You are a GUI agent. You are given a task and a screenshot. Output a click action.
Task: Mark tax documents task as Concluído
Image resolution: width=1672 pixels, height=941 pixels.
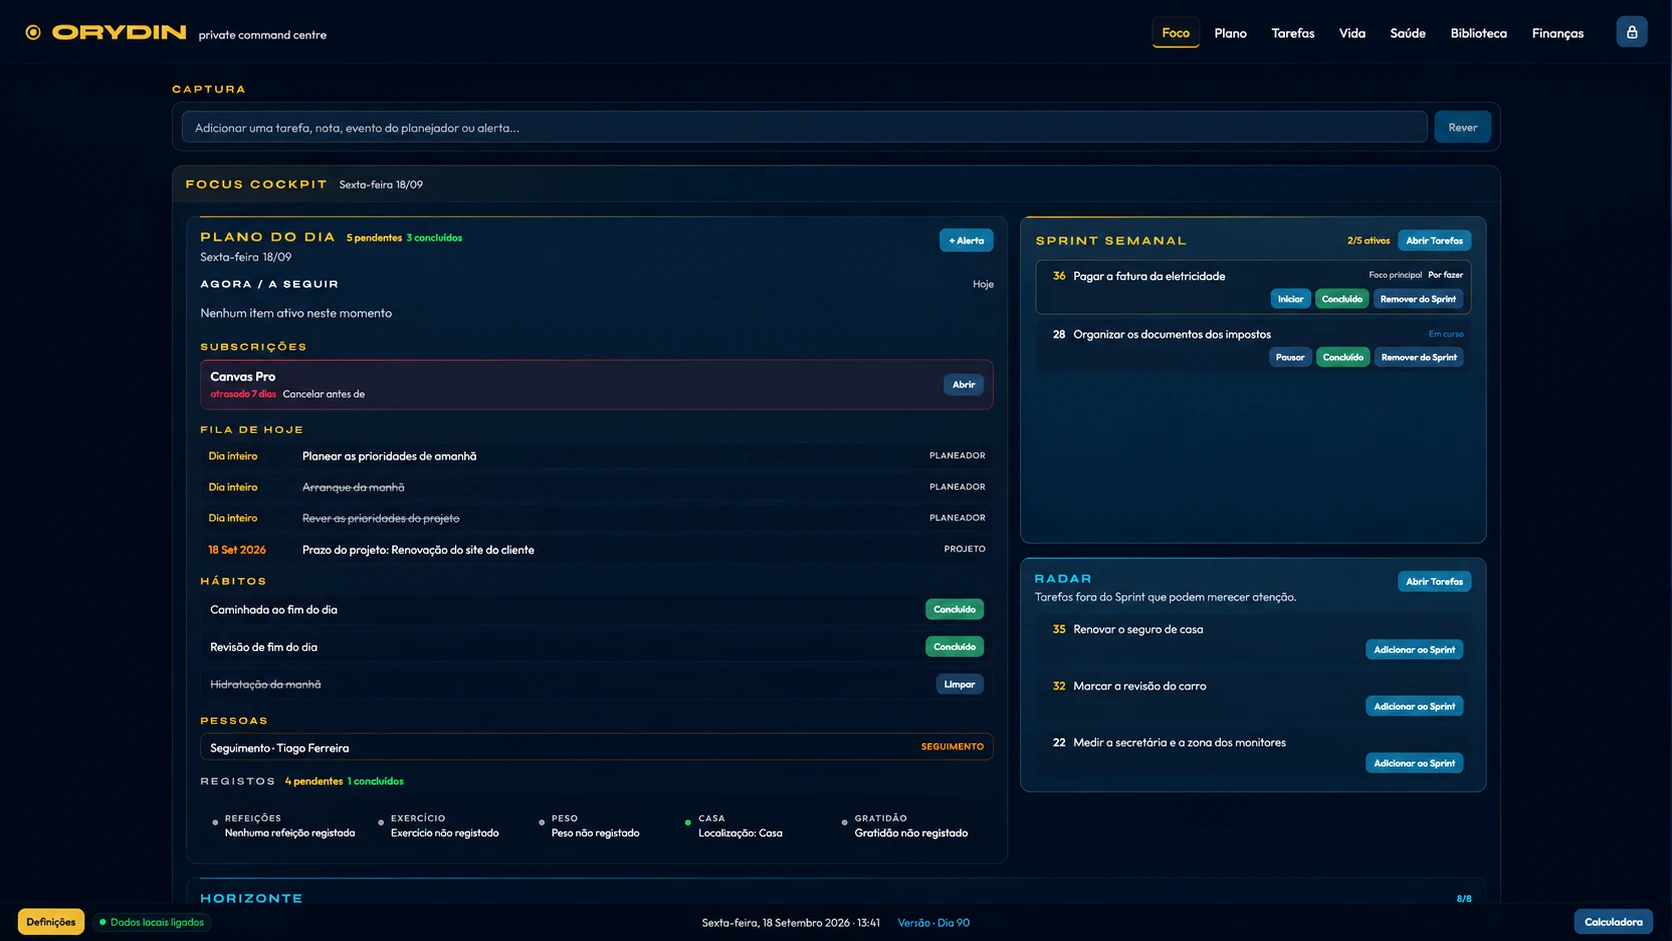click(x=1342, y=357)
